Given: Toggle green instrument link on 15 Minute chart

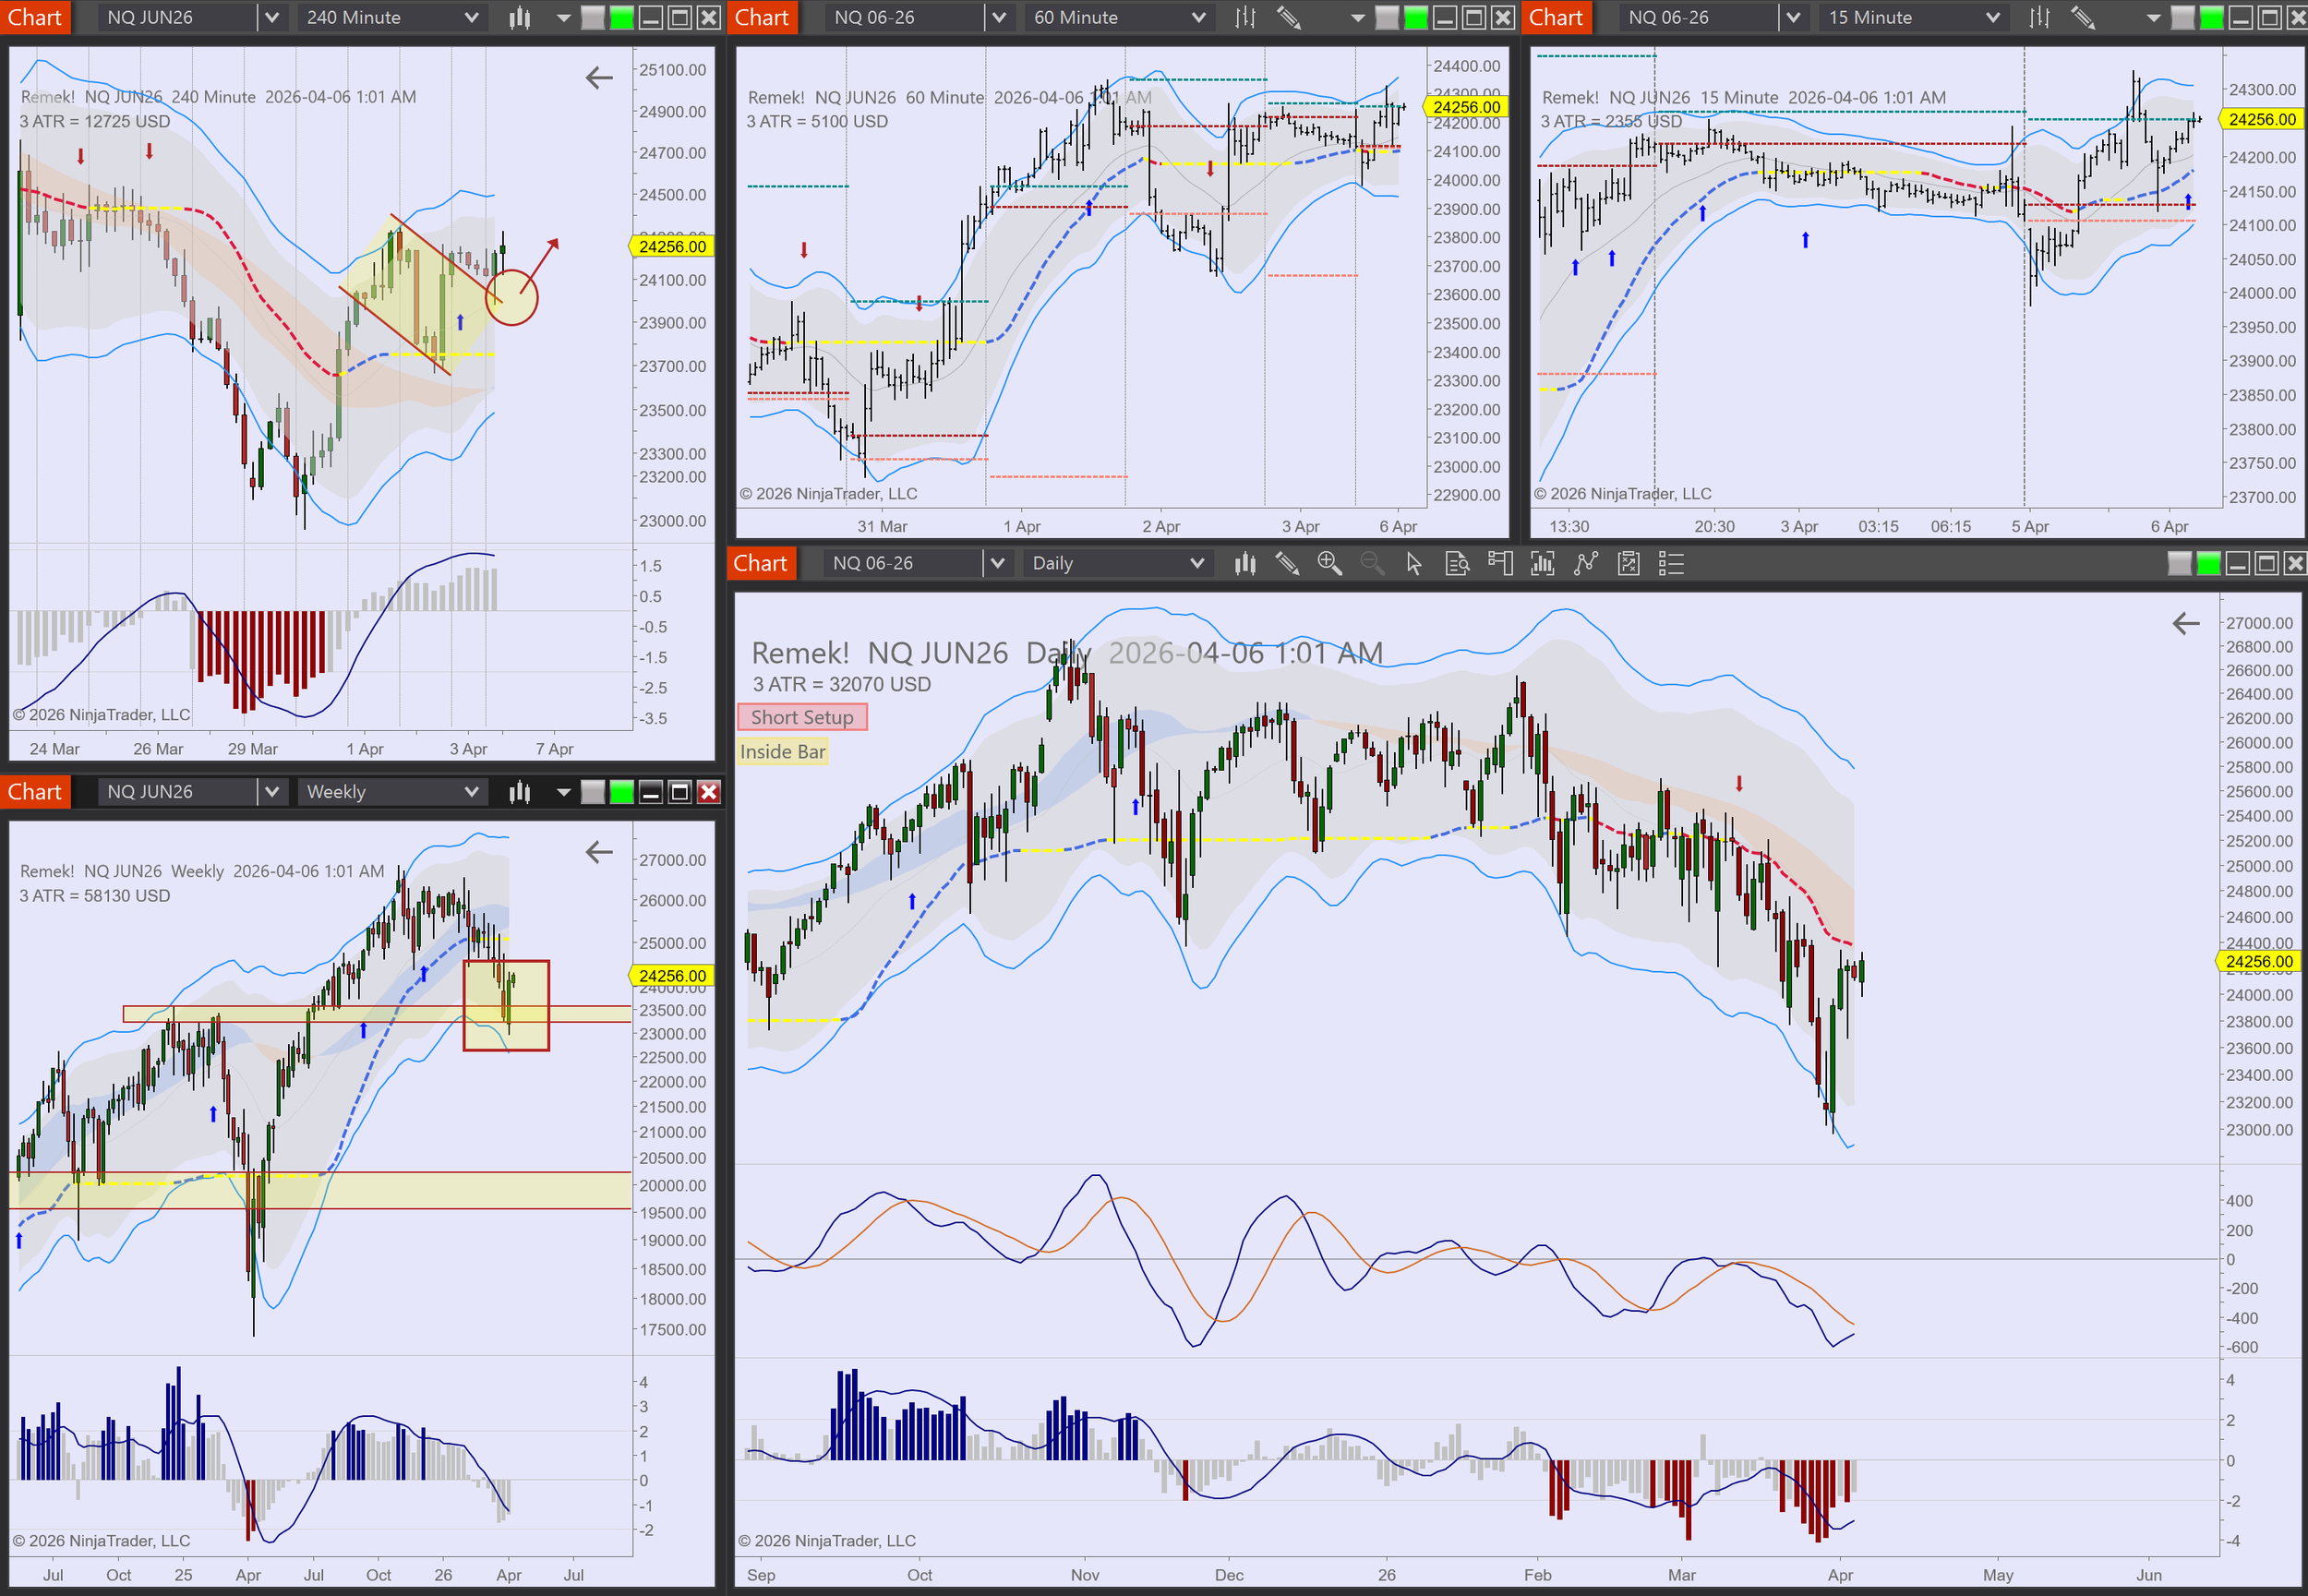Looking at the screenshot, I should 2212,17.
